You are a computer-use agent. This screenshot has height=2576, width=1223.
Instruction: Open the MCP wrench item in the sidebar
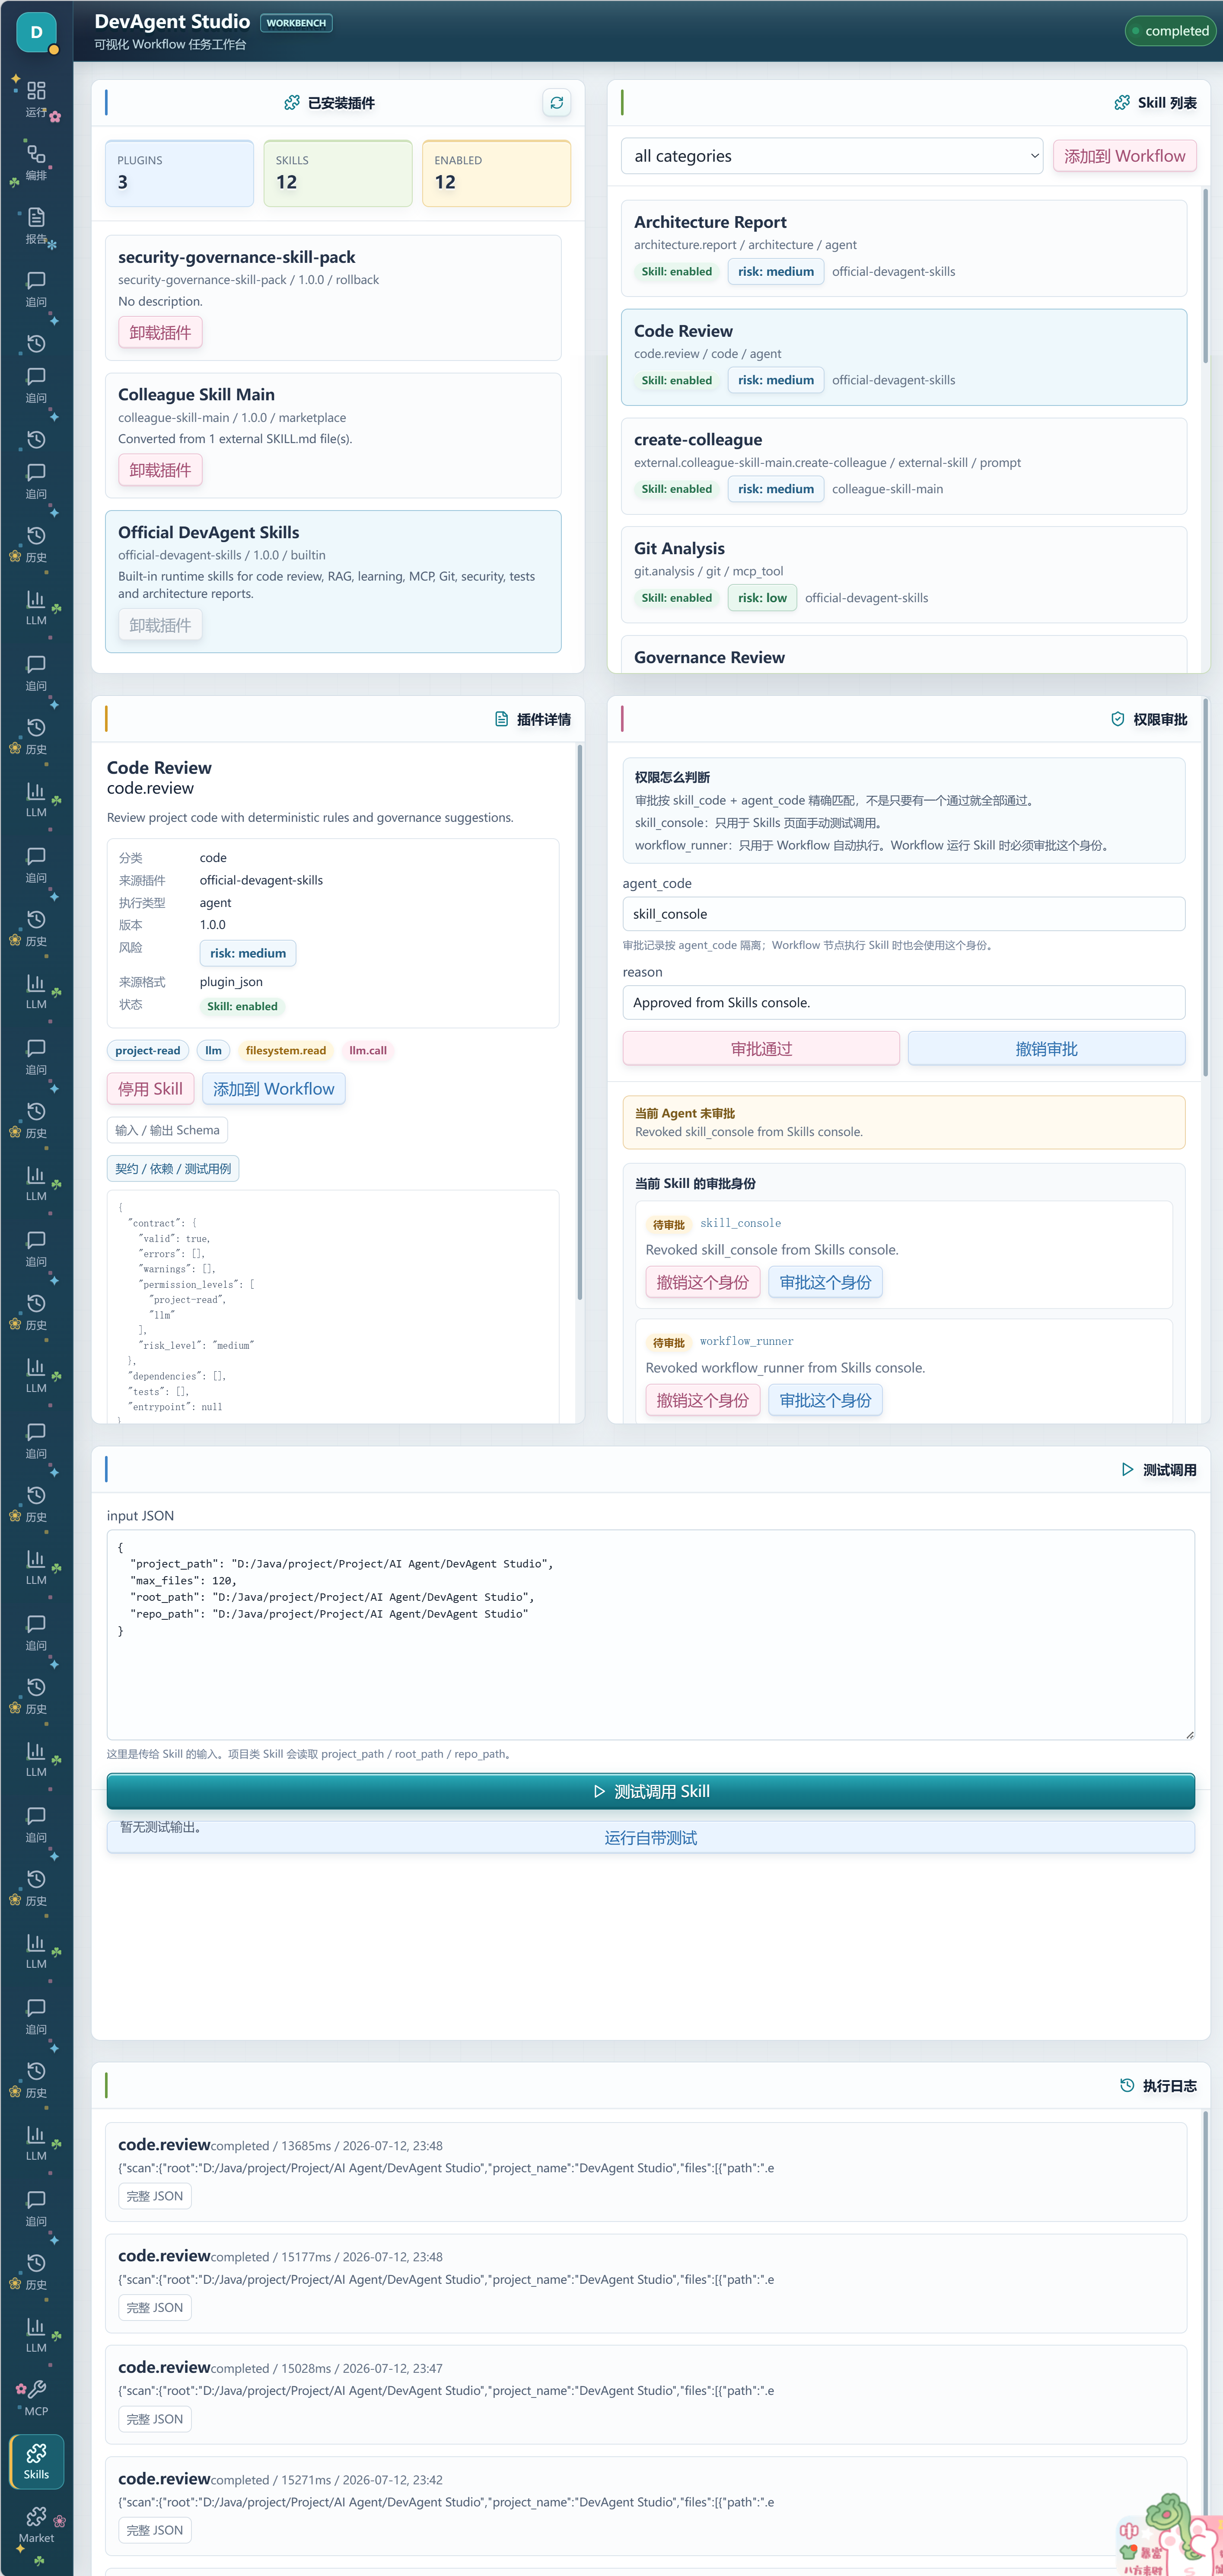(36, 2398)
